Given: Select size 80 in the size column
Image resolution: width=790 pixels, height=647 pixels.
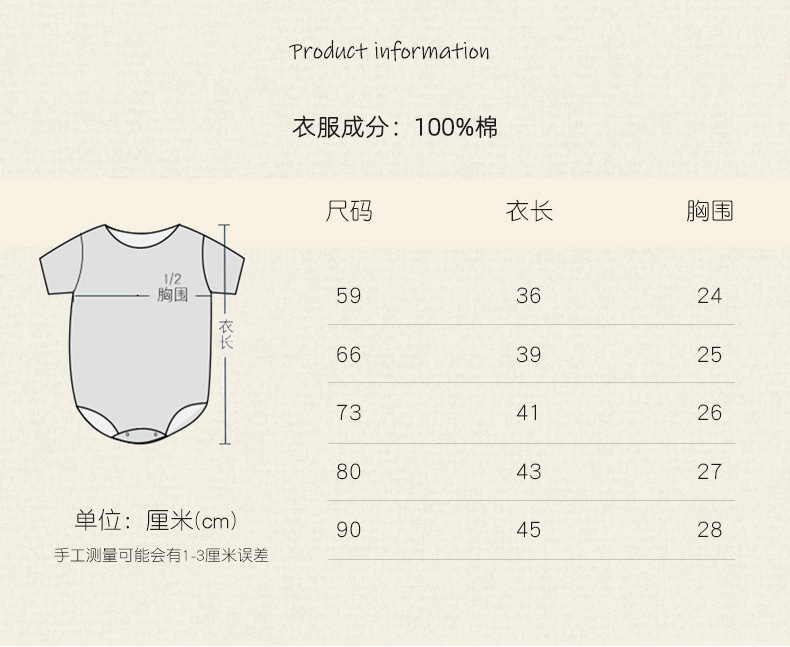Looking at the screenshot, I should pyautogui.click(x=349, y=471).
